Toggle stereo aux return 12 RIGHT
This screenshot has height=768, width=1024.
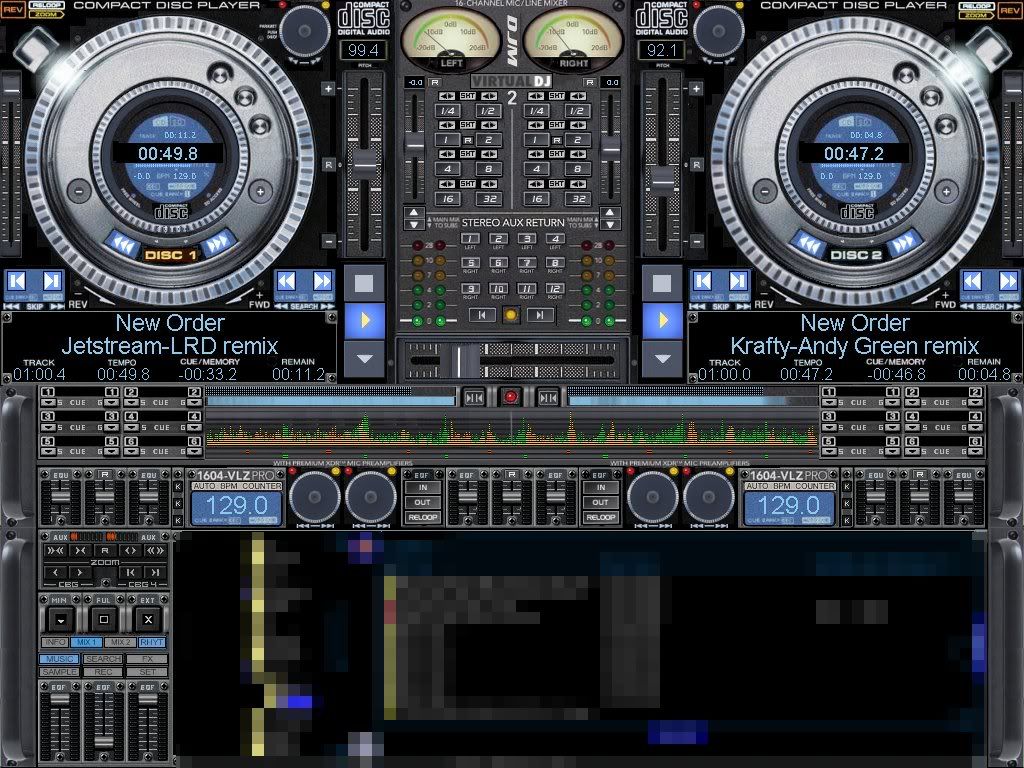555,289
